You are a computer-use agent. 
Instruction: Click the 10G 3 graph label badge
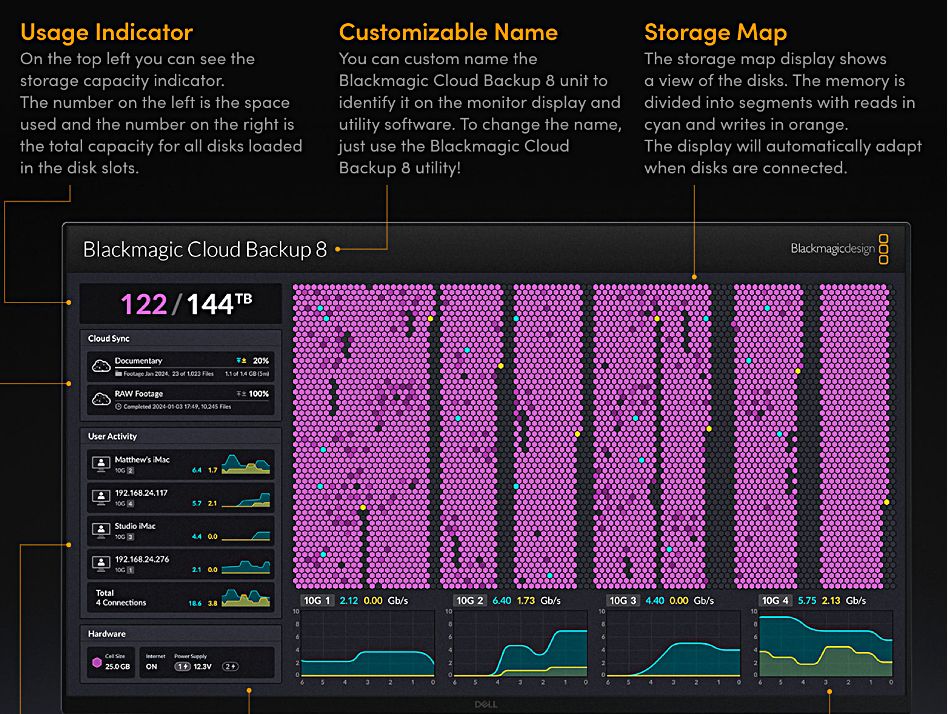click(623, 601)
